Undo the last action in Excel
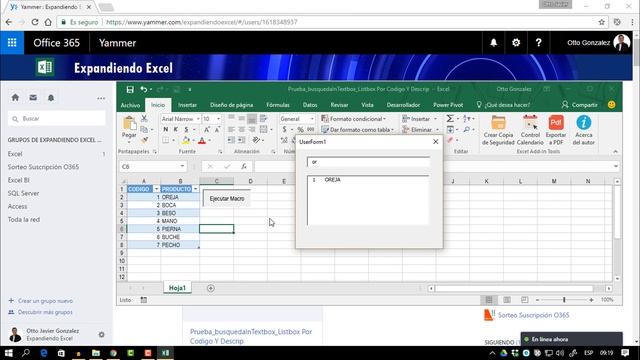640x360 pixels. point(143,89)
